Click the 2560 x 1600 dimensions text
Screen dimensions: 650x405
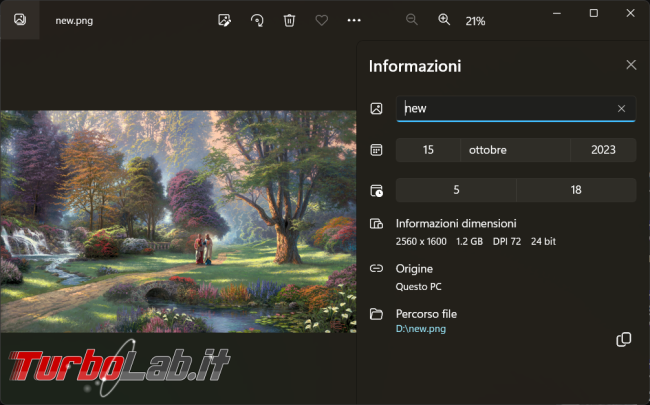[421, 241]
